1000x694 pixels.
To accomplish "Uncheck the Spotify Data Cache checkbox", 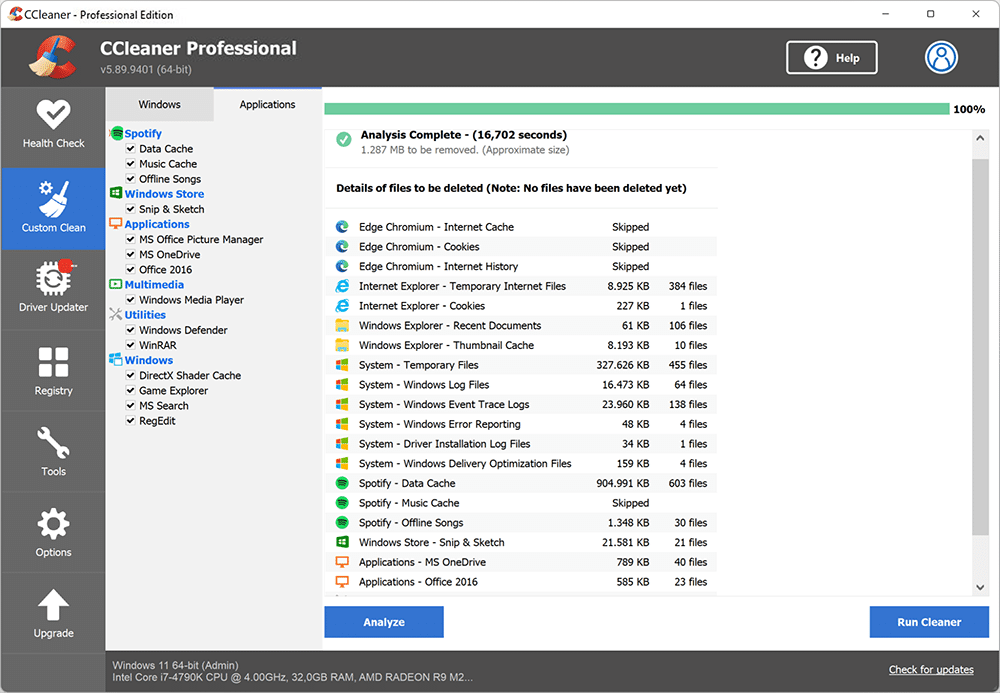I will (x=129, y=148).
